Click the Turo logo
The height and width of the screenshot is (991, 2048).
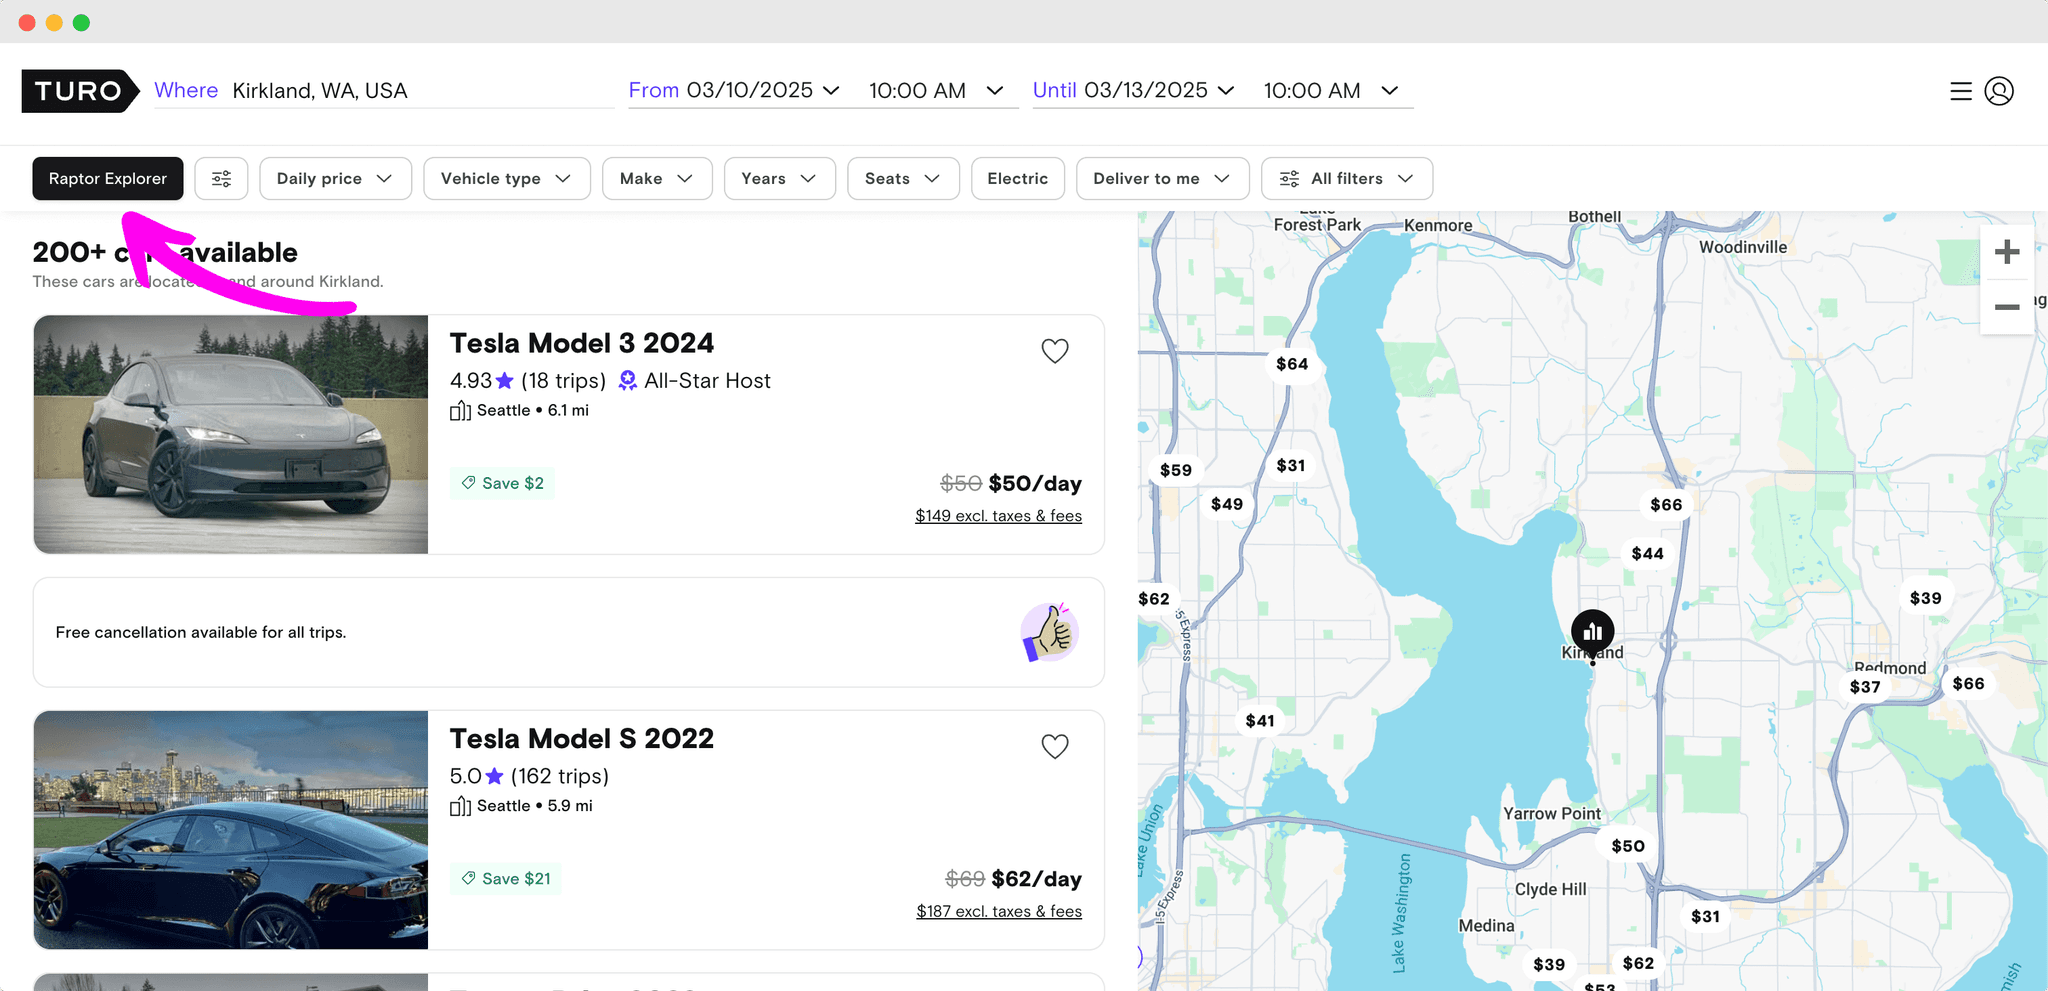80,91
